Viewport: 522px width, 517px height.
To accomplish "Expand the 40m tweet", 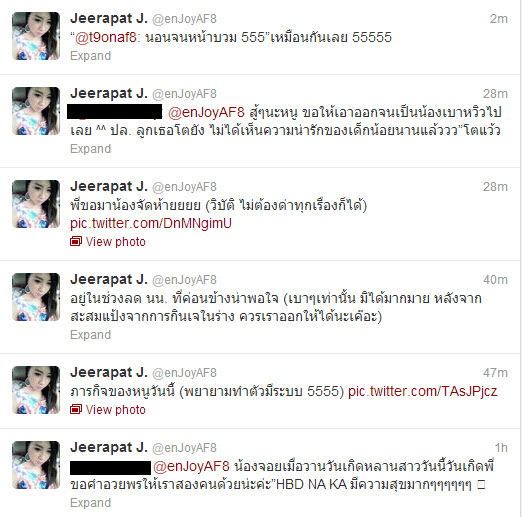I will point(90,335).
